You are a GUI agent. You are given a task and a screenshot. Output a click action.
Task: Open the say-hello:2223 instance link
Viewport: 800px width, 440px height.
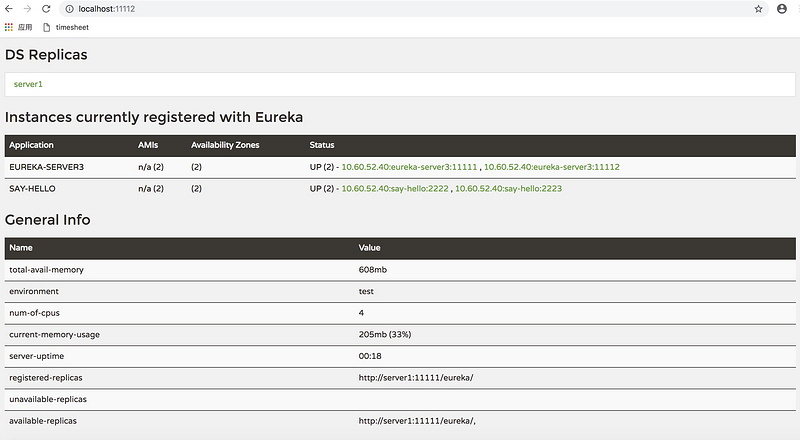click(508, 188)
